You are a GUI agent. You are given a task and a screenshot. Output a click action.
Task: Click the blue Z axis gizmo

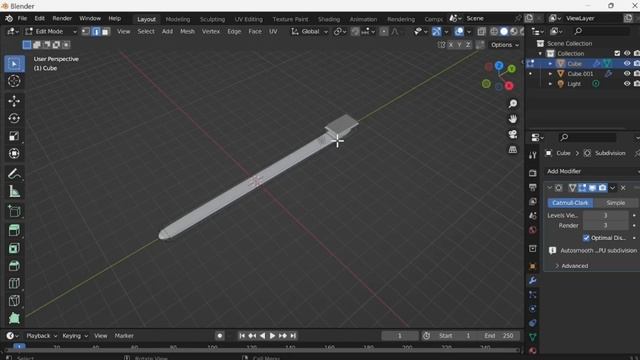click(499, 65)
